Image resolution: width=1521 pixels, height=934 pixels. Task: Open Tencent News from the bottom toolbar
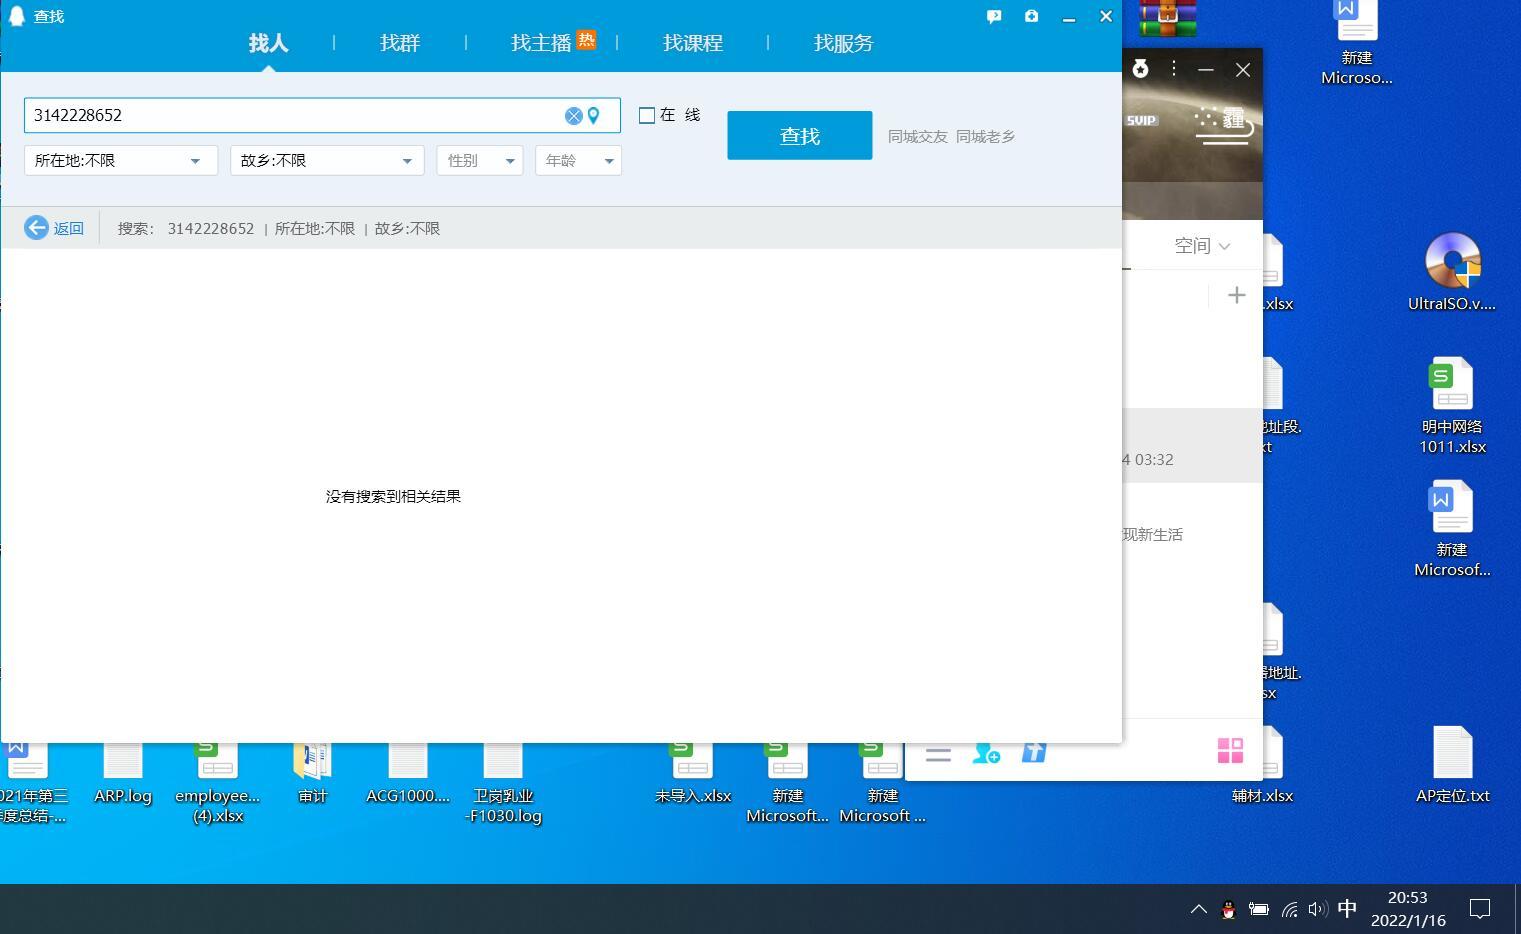[1034, 752]
